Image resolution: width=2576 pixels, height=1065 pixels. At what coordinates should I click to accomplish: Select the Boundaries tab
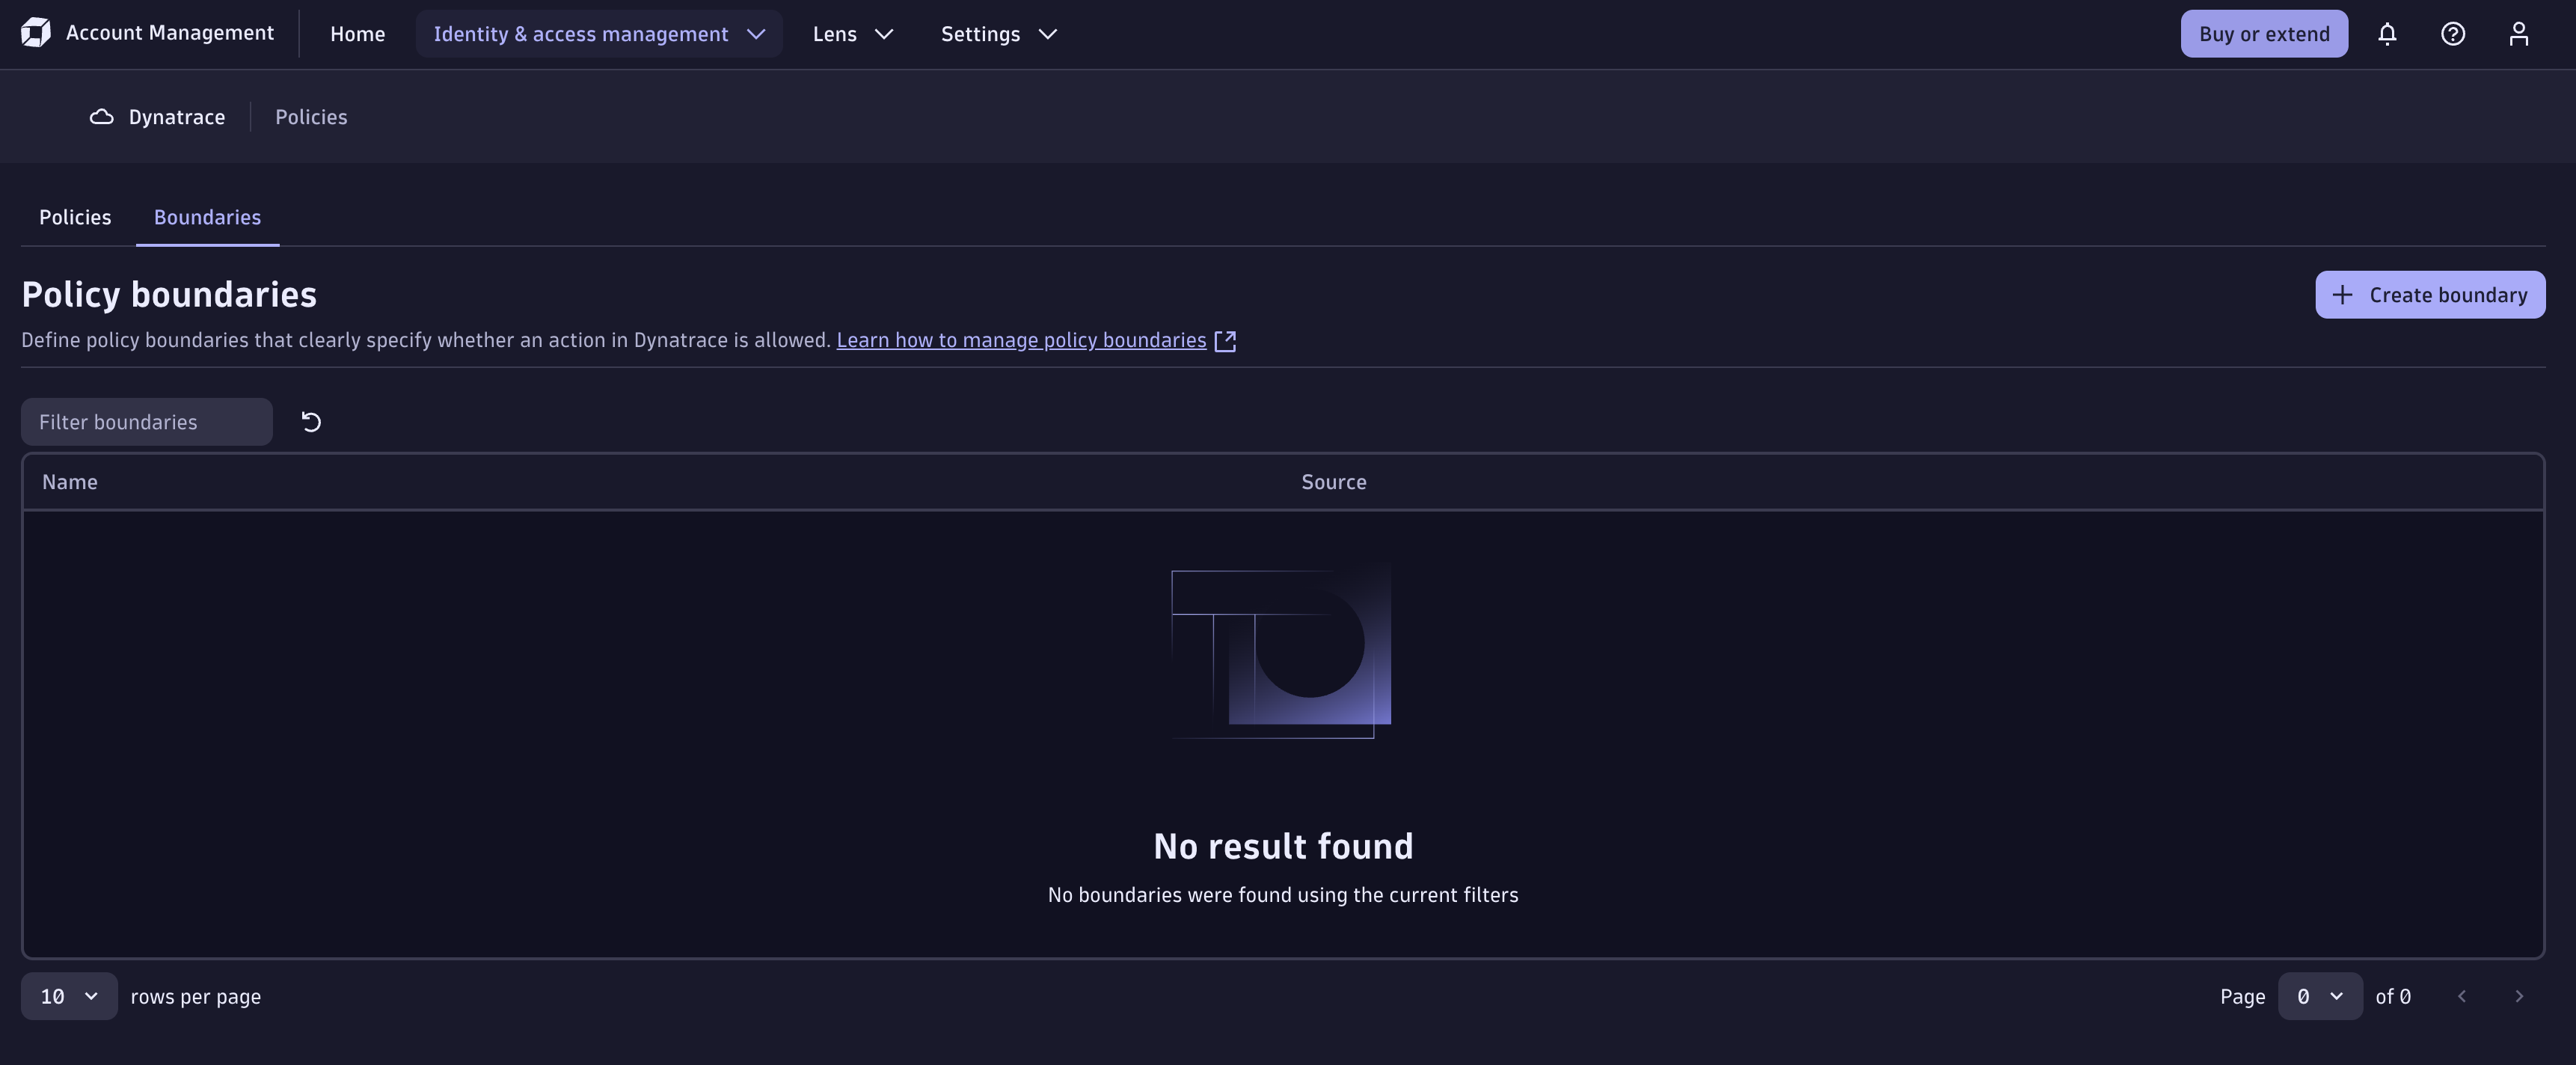point(207,217)
